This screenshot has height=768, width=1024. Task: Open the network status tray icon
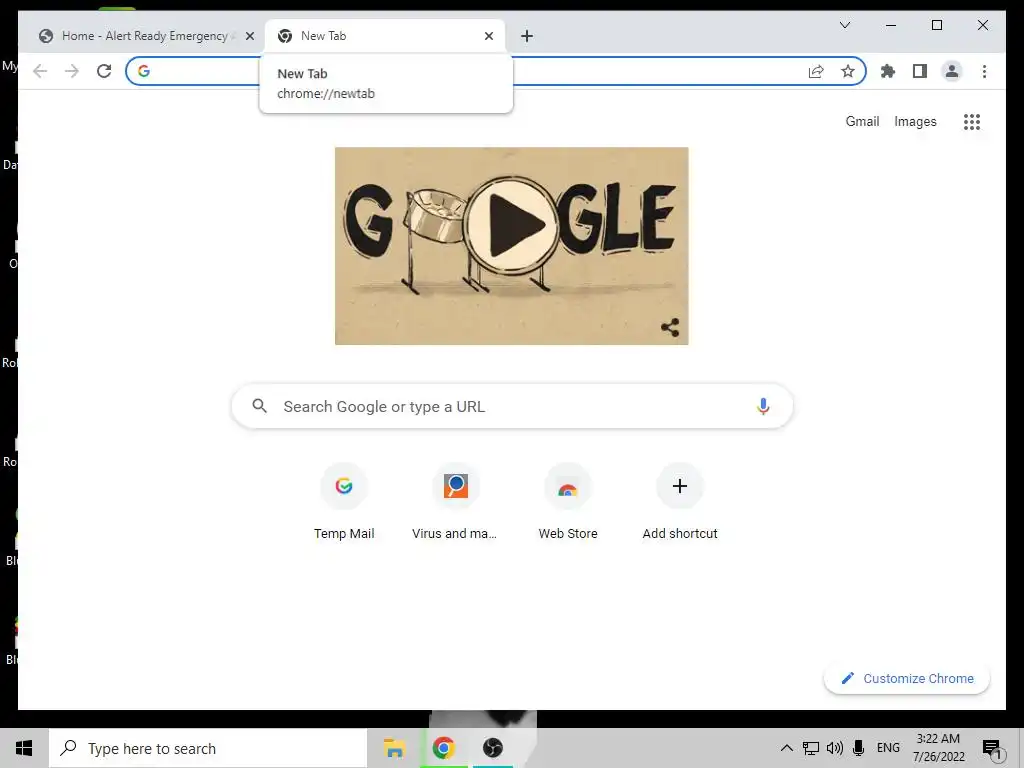coord(810,748)
